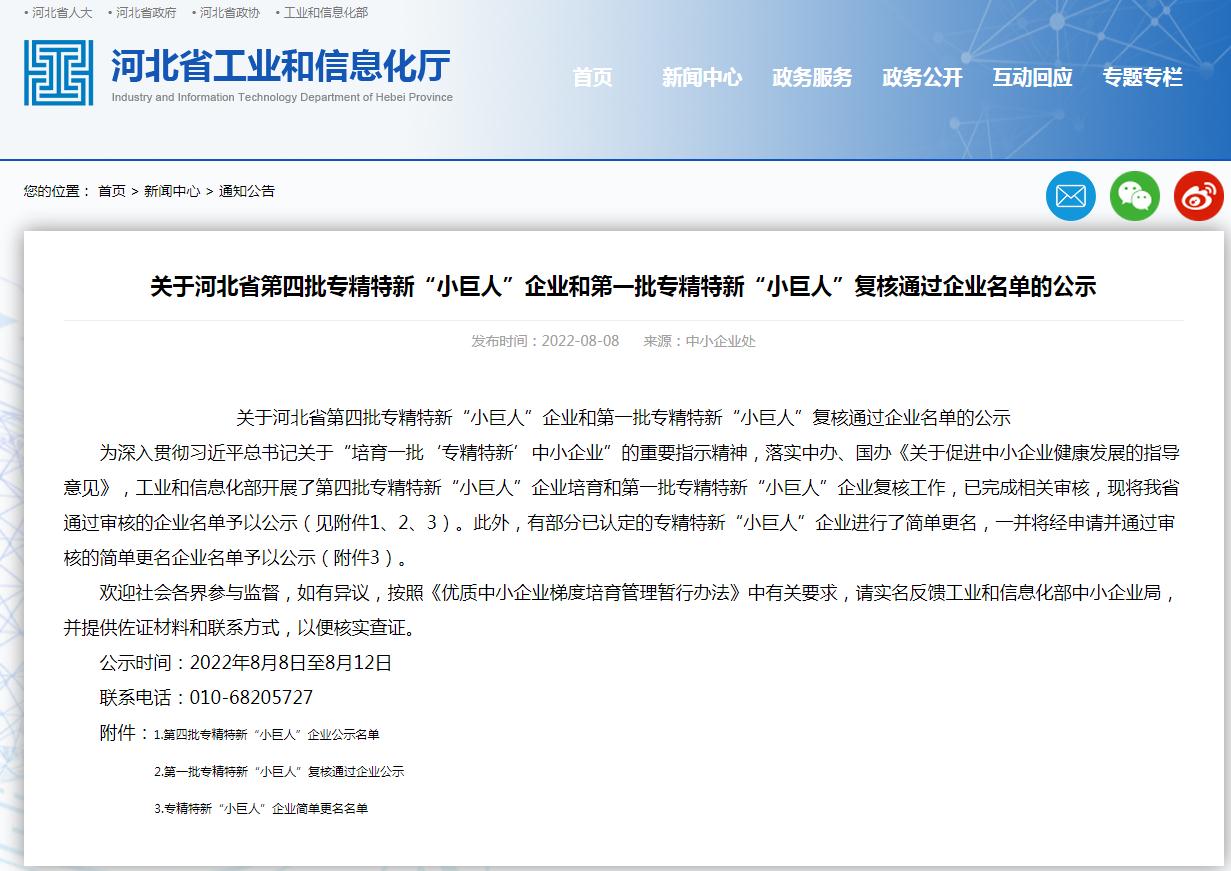Open attachment 3 企业简单更名名单

pyautogui.click(x=264, y=809)
